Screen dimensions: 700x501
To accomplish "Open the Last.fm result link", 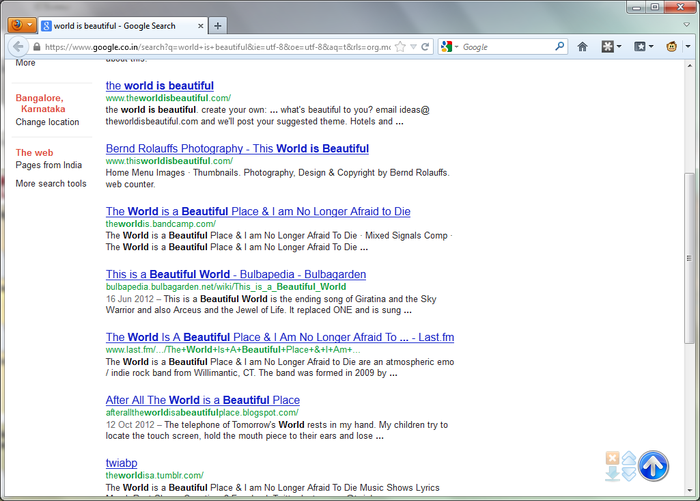I will coord(280,337).
